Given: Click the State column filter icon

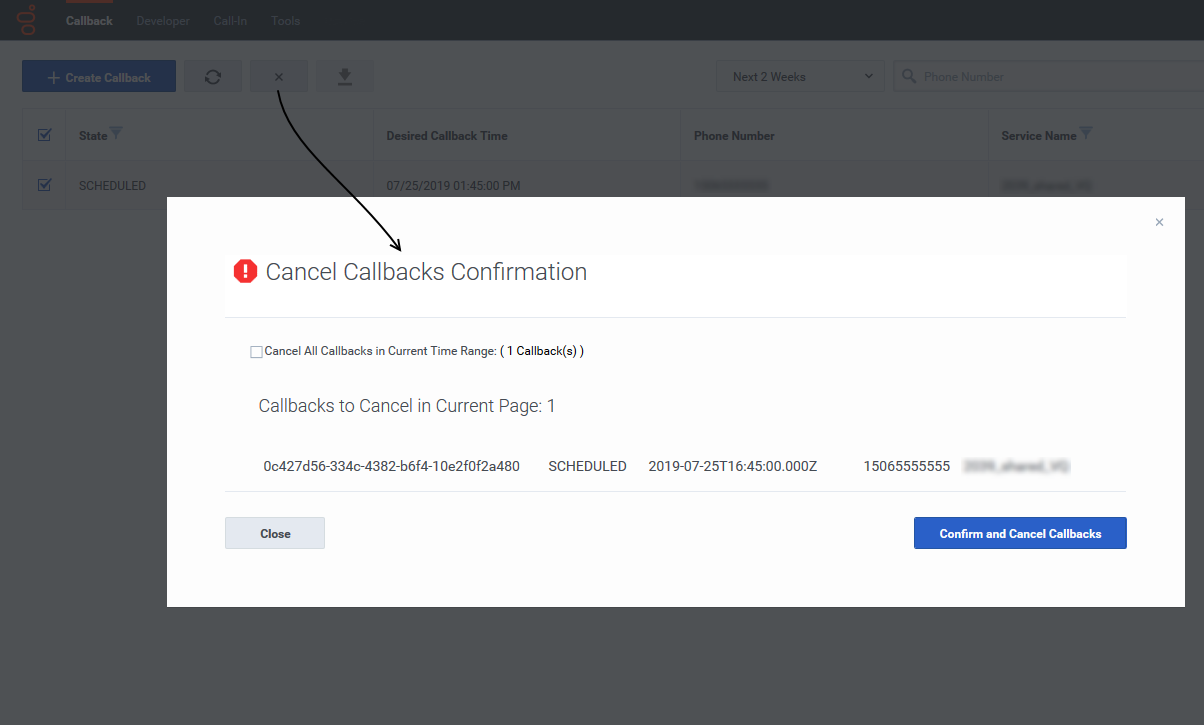Looking at the screenshot, I should click(116, 134).
